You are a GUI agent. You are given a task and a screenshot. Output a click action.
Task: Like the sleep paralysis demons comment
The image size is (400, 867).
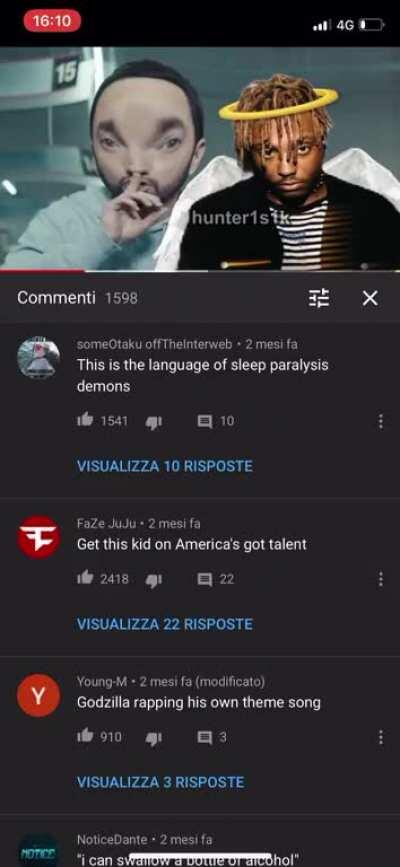click(85, 421)
